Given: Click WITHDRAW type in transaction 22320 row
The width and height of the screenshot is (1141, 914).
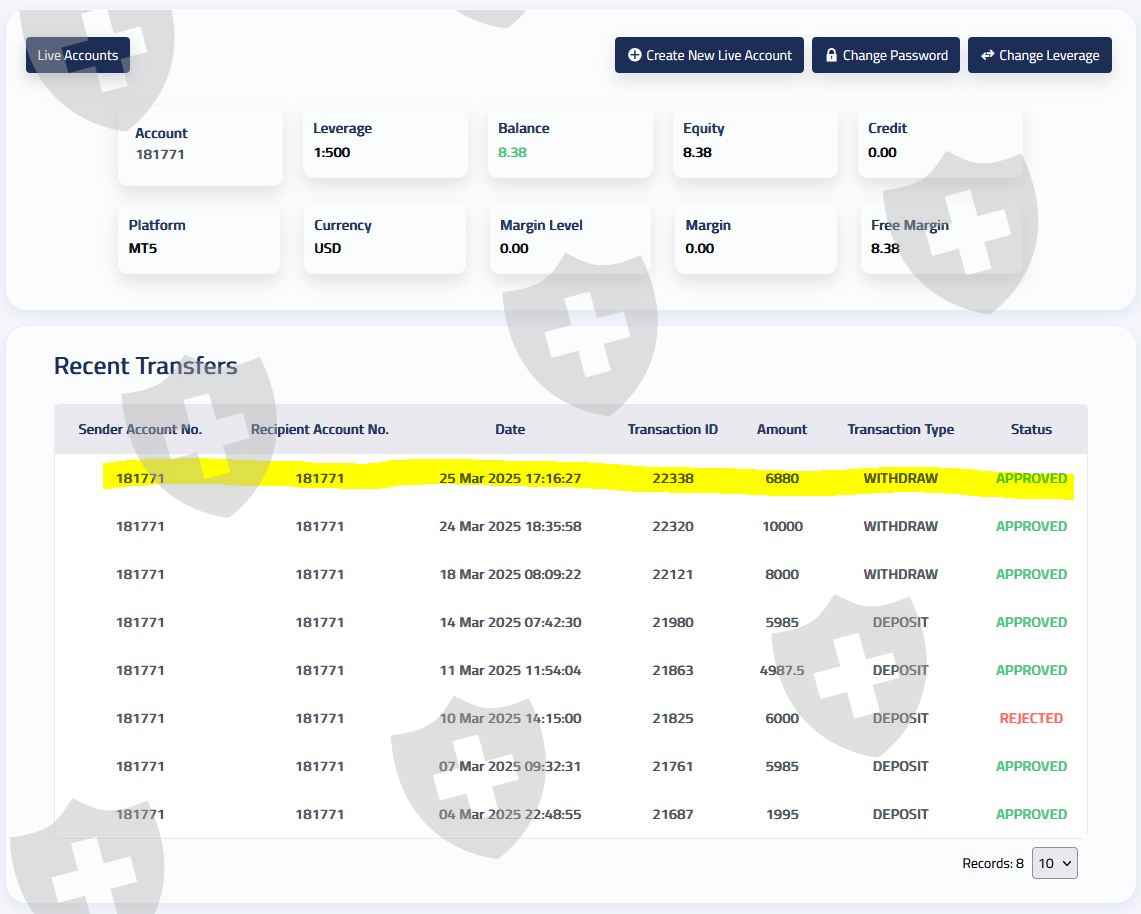Looking at the screenshot, I should coord(900,526).
